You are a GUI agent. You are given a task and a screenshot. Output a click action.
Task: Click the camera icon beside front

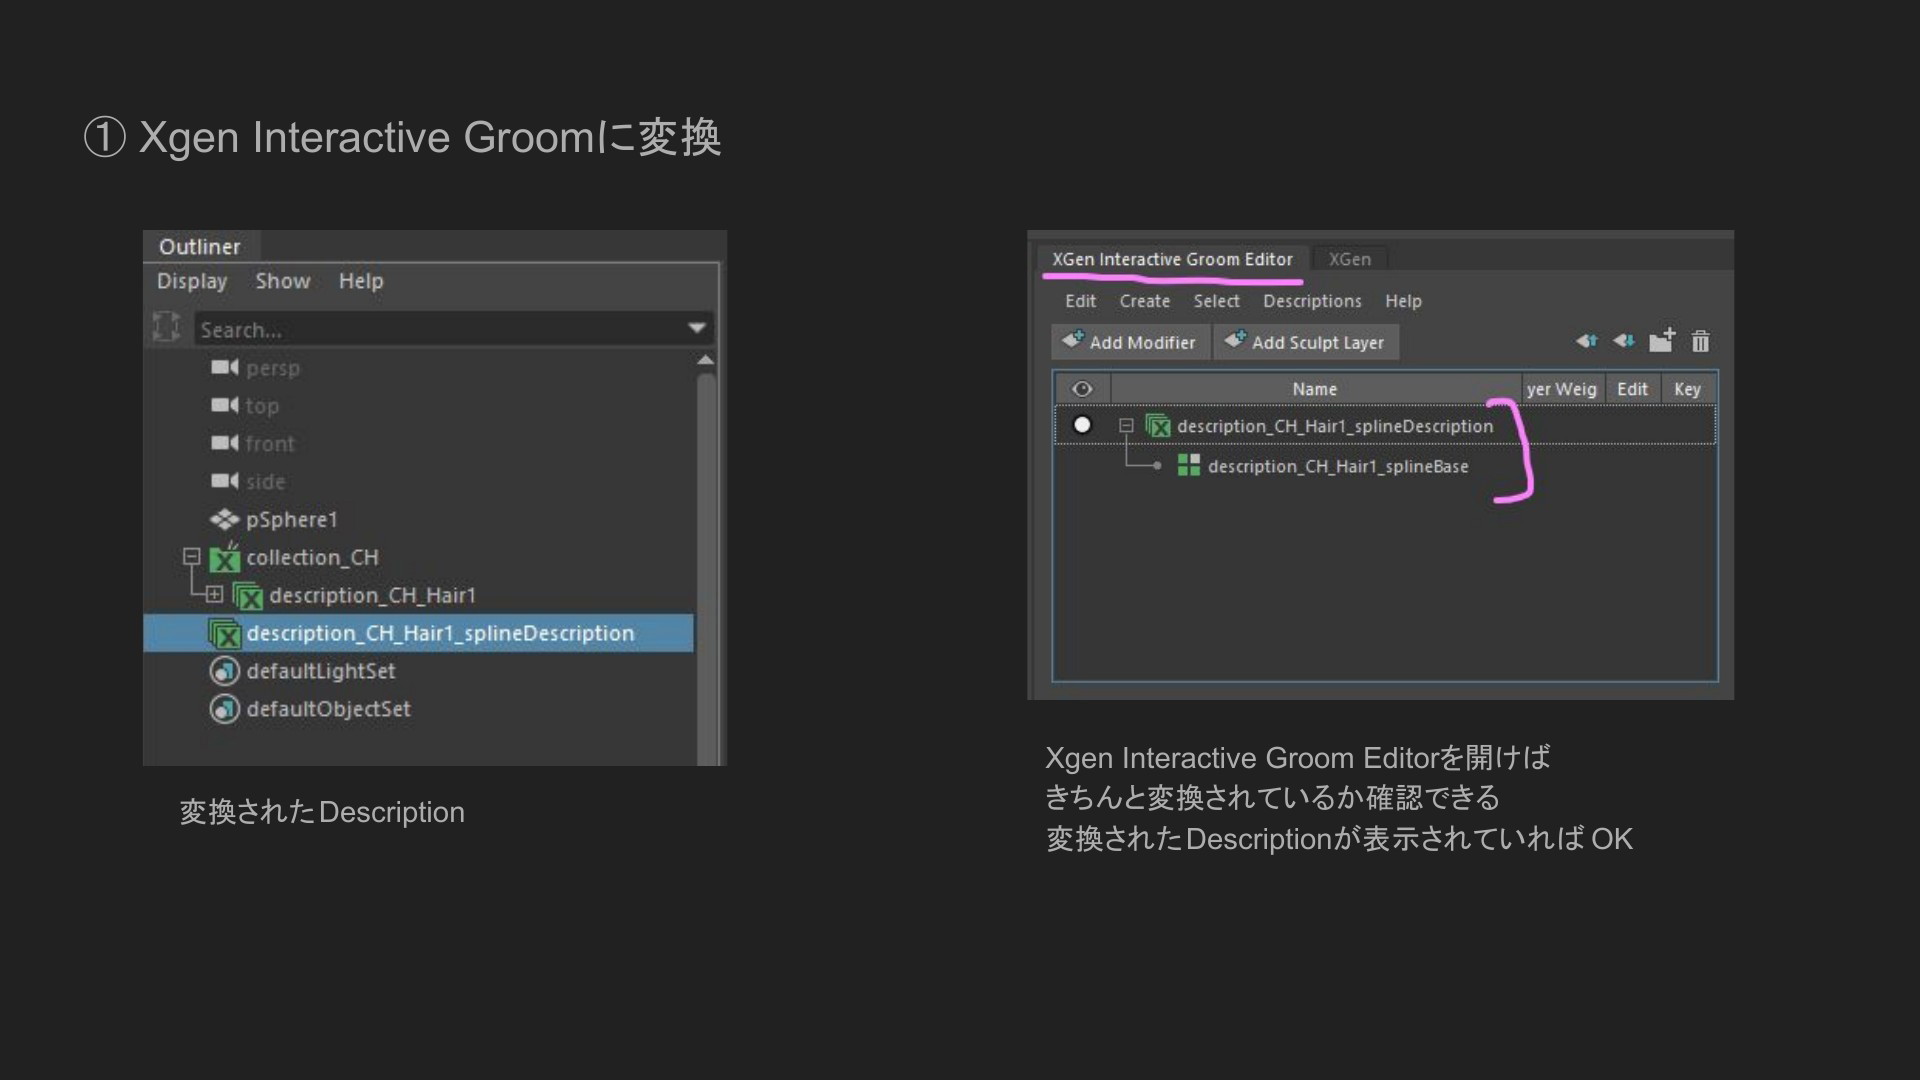click(224, 443)
